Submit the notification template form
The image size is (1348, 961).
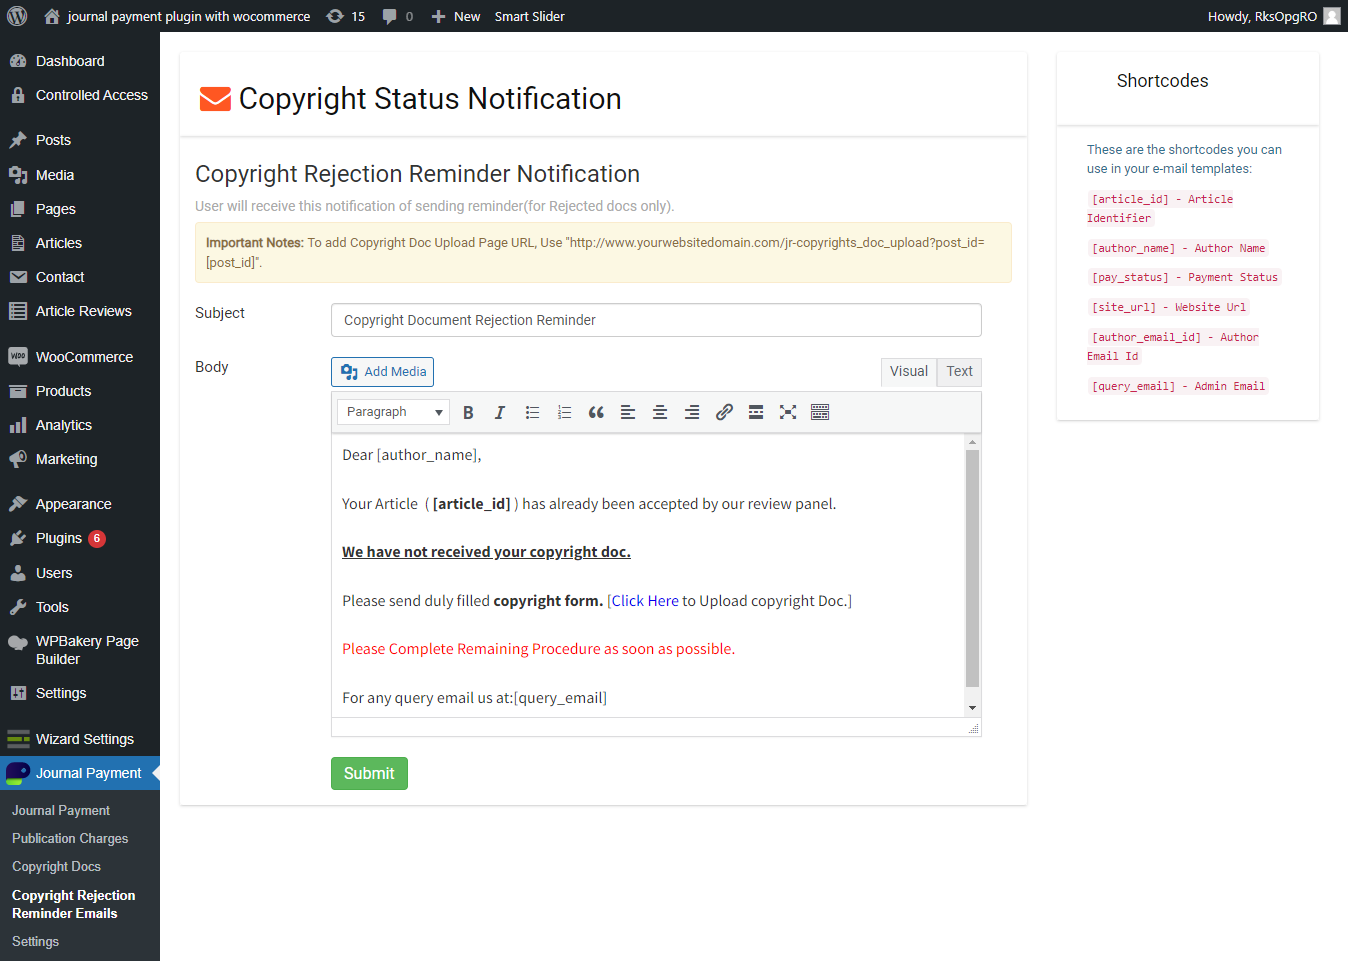[x=369, y=773]
